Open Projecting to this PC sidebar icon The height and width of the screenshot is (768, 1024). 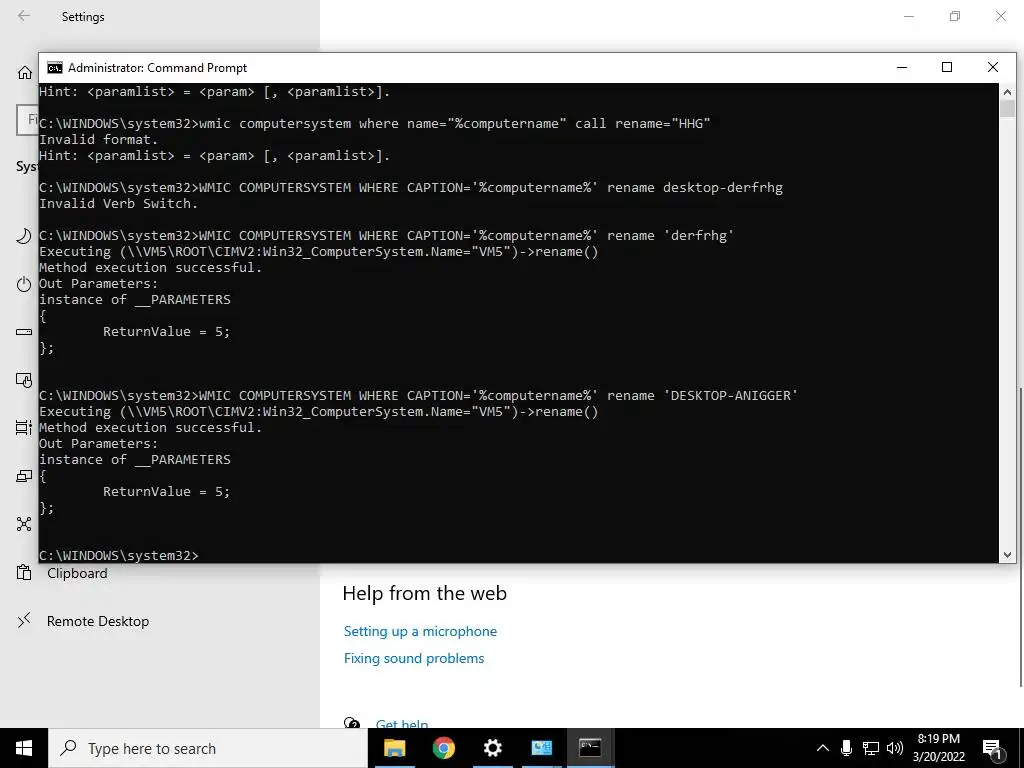[24, 476]
